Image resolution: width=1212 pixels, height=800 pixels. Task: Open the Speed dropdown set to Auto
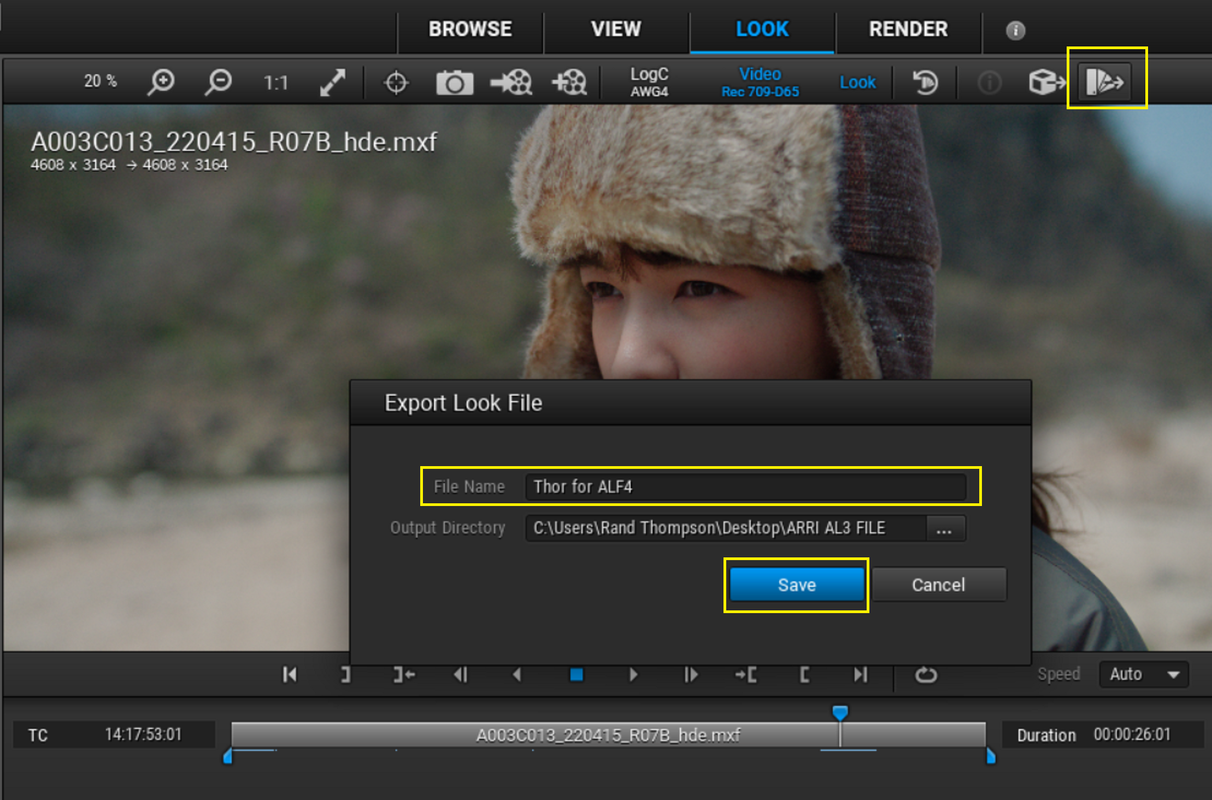click(1144, 674)
